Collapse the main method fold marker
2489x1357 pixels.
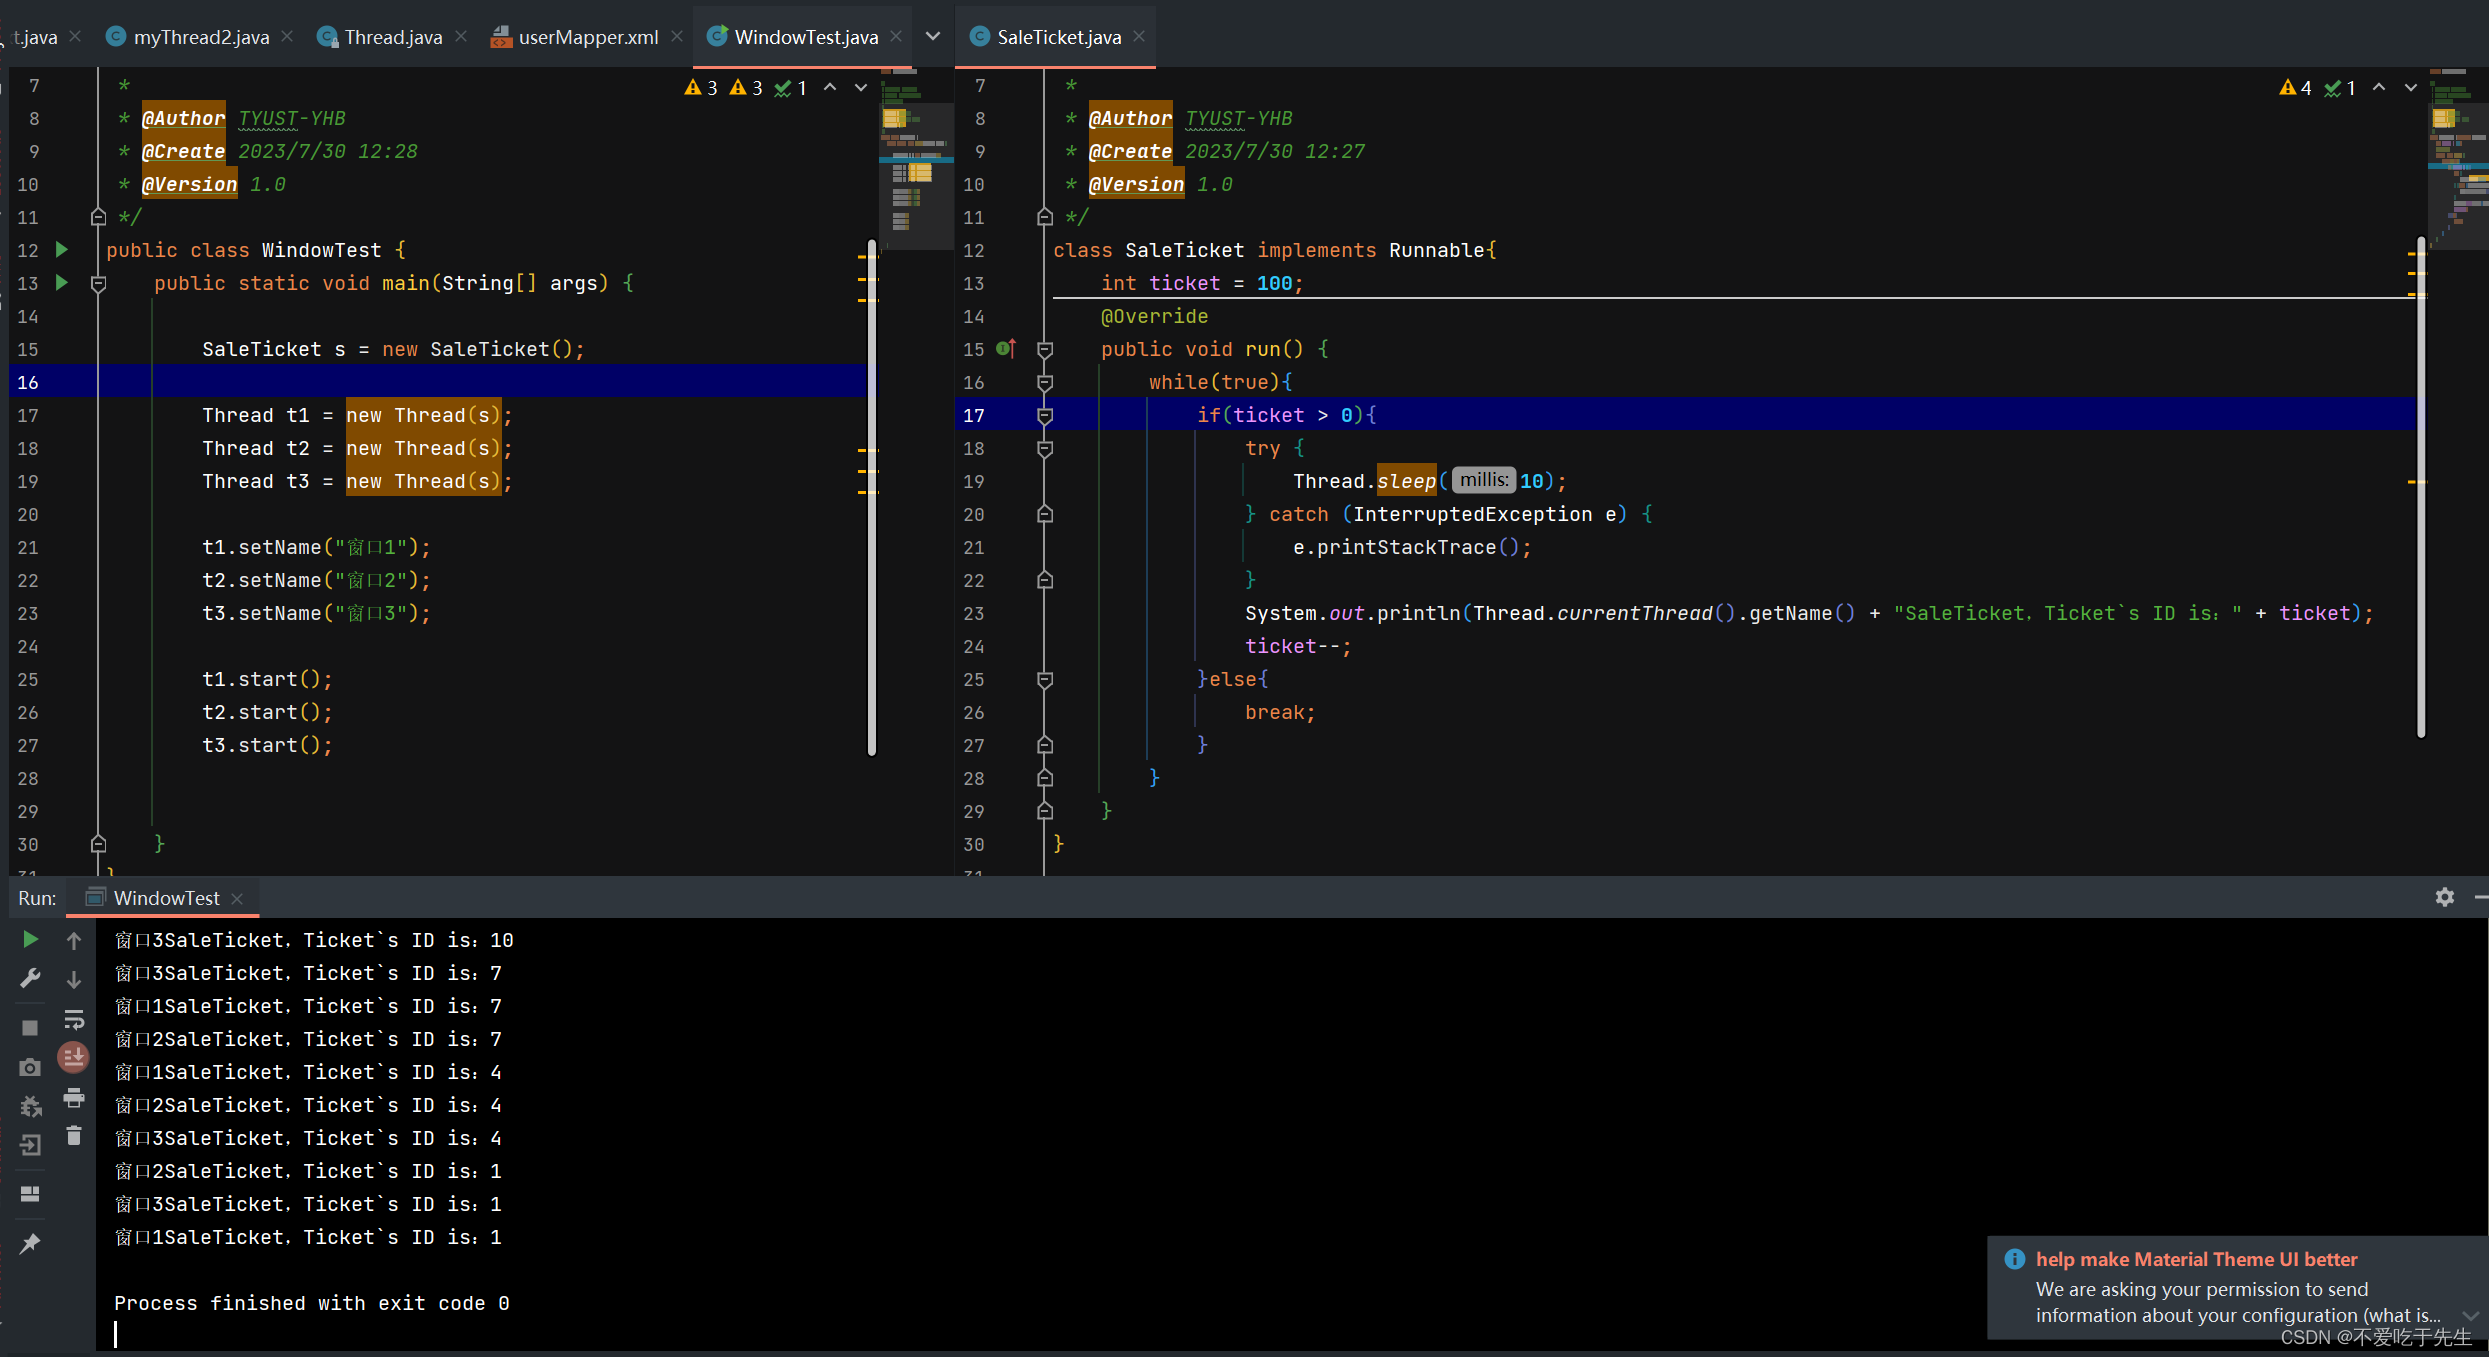[x=98, y=284]
